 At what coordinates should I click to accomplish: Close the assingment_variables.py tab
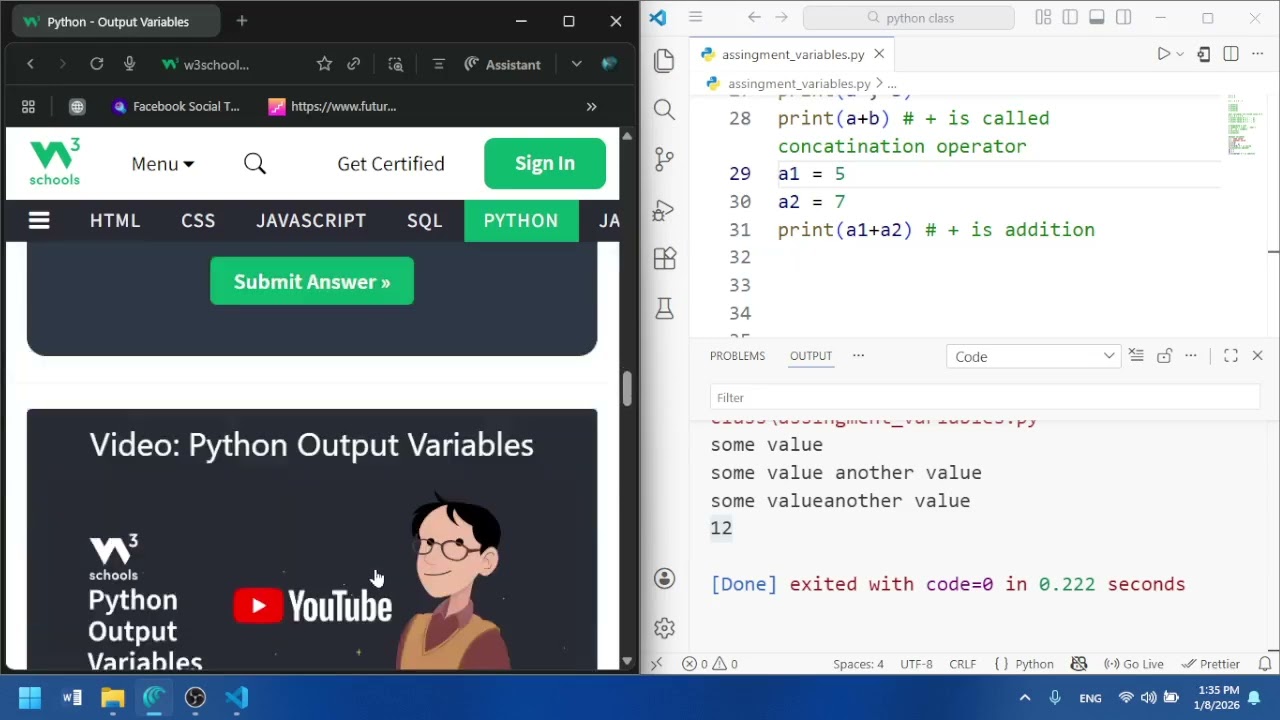[x=879, y=54]
